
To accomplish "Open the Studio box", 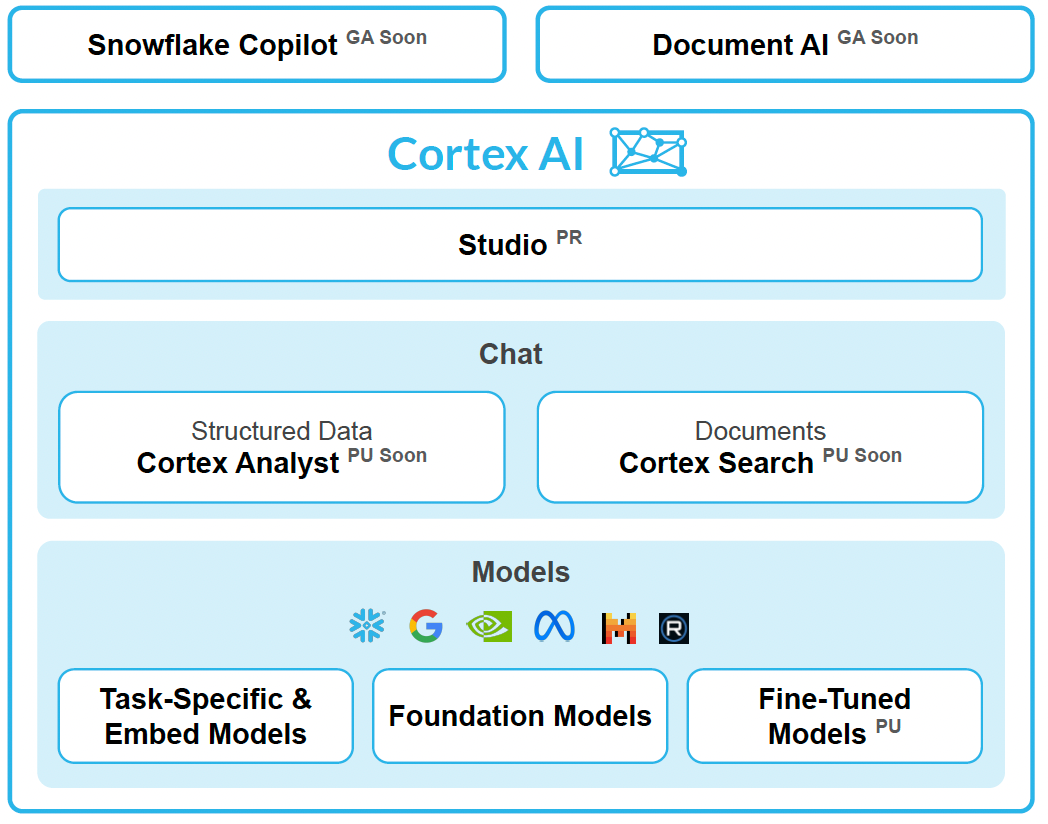I will (520, 245).
